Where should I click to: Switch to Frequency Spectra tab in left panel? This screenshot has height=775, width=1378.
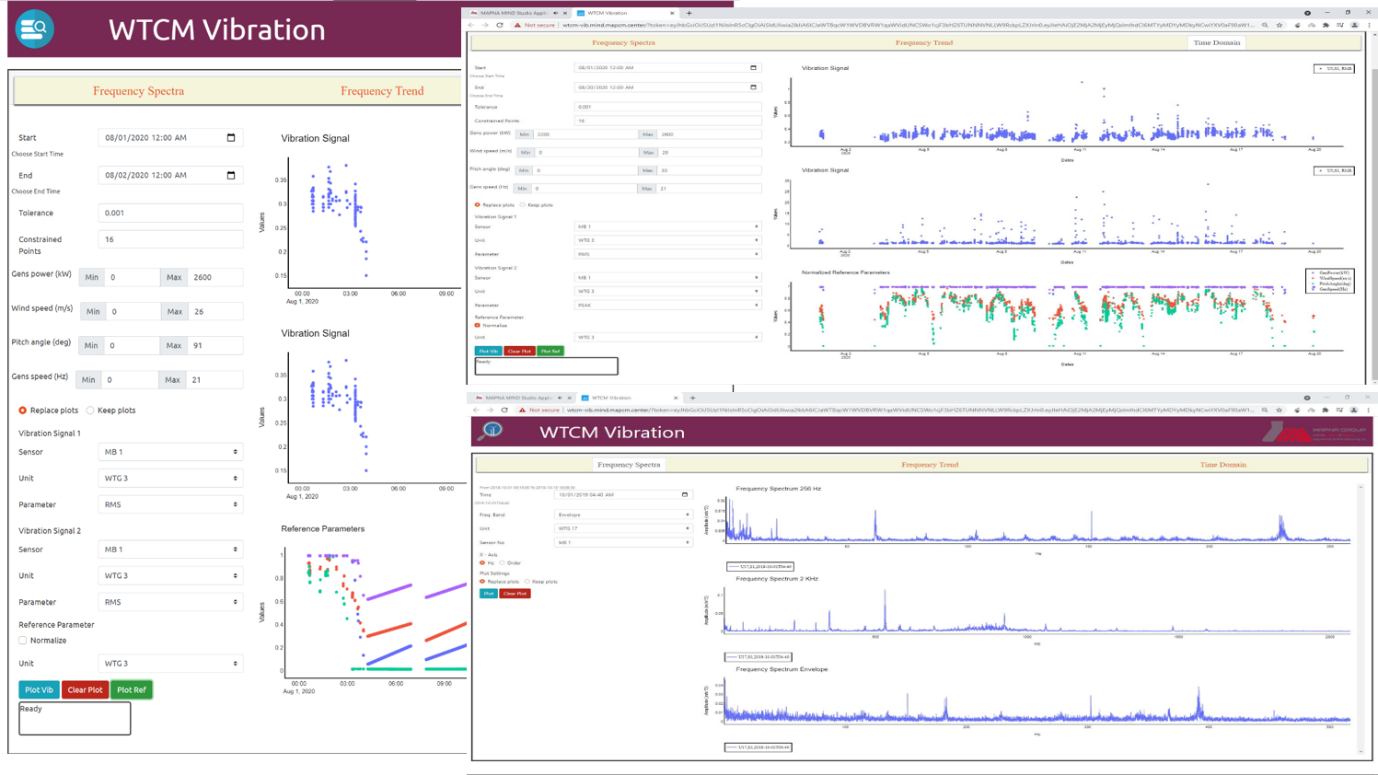pyautogui.click(x=138, y=91)
